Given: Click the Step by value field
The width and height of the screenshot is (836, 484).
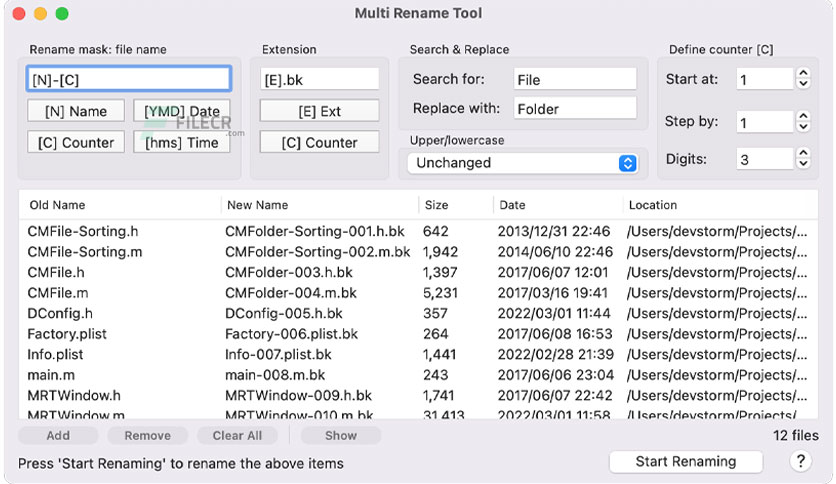Looking at the screenshot, I should [x=764, y=123].
